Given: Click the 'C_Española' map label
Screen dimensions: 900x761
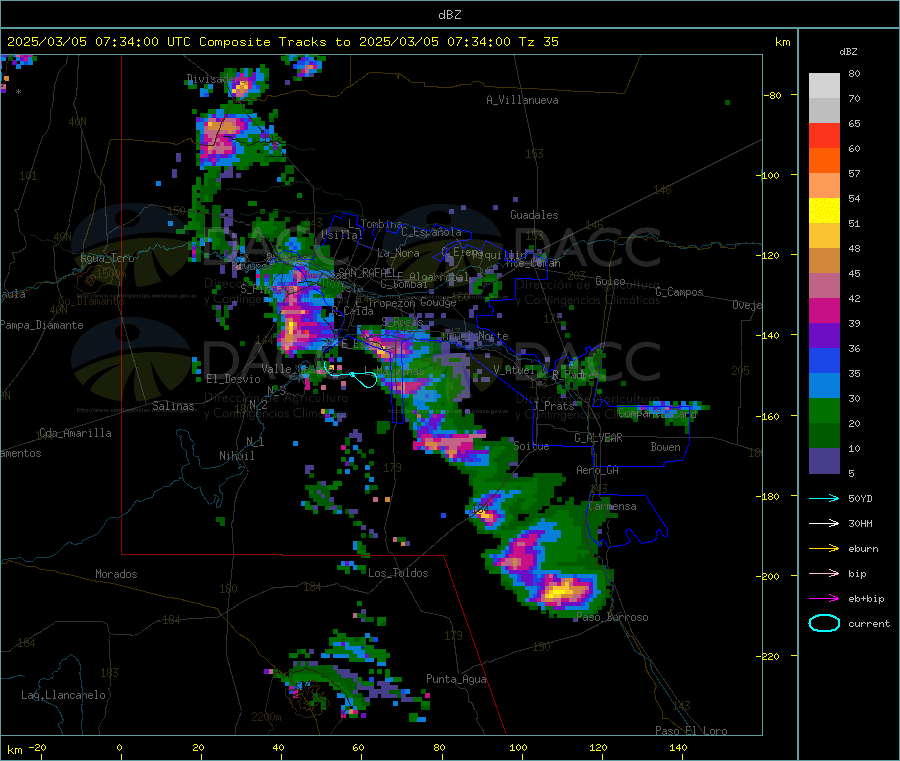Looking at the screenshot, I should click(431, 232).
